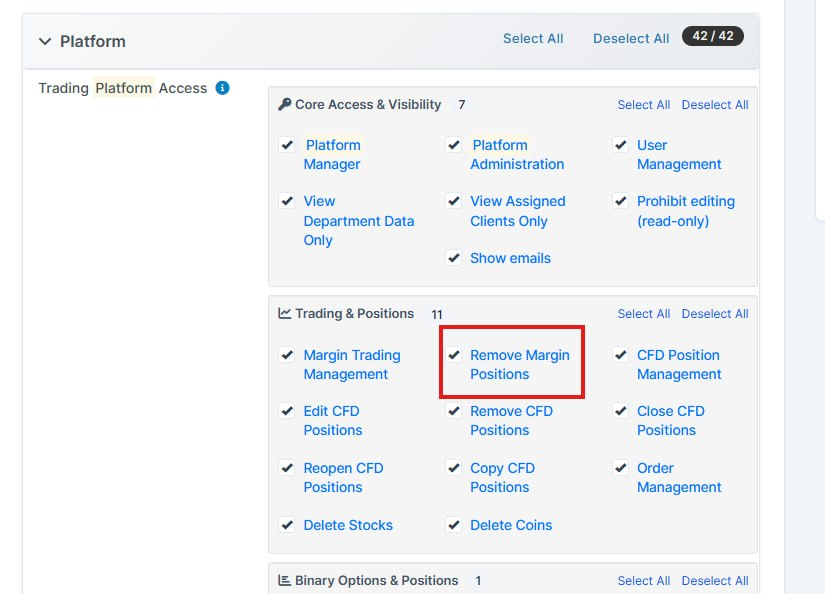Toggle Margin Trading Management checkbox

point(287,355)
